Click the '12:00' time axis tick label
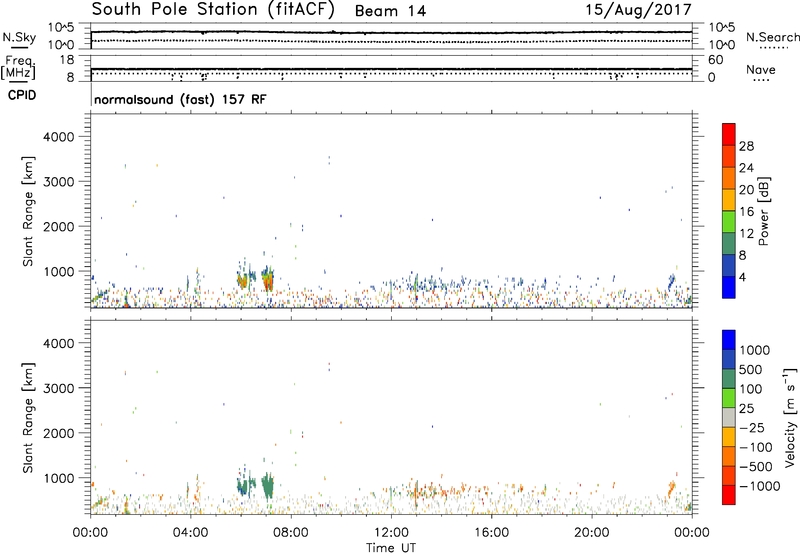 click(x=391, y=533)
